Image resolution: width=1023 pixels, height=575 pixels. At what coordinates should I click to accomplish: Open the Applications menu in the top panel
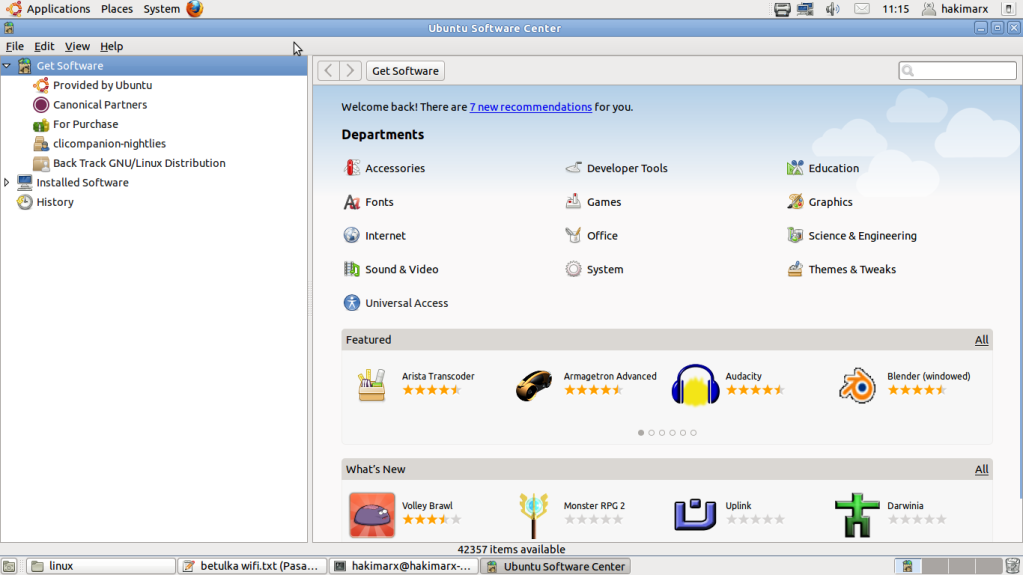58,8
